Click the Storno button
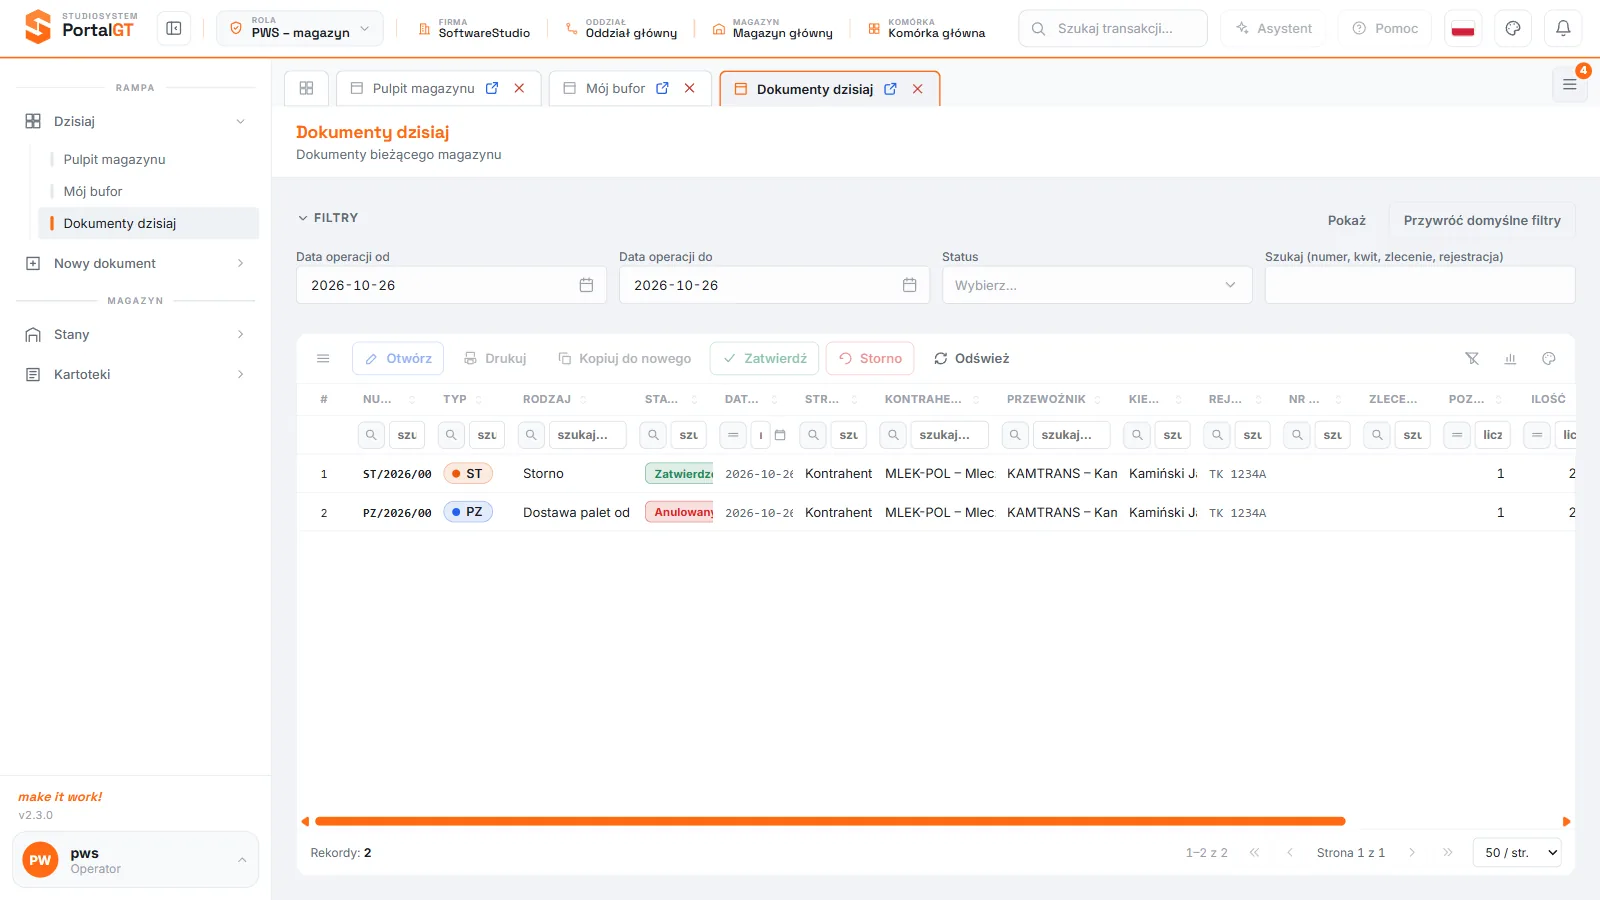This screenshot has height=900, width=1600. click(871, 358)
